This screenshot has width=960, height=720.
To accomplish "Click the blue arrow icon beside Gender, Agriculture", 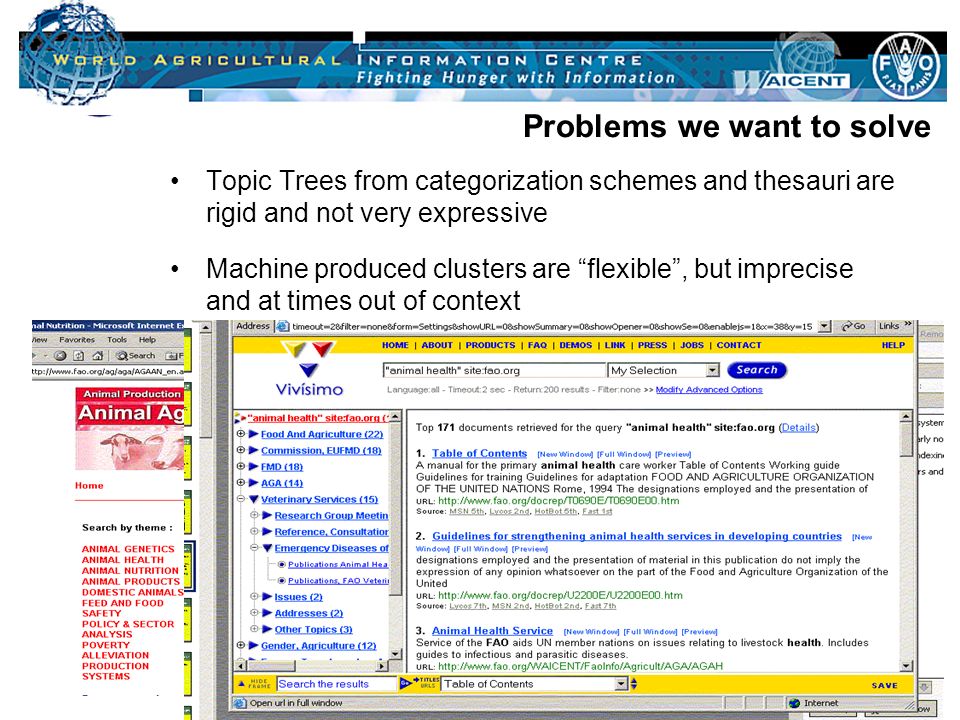I will click(253, 645).
